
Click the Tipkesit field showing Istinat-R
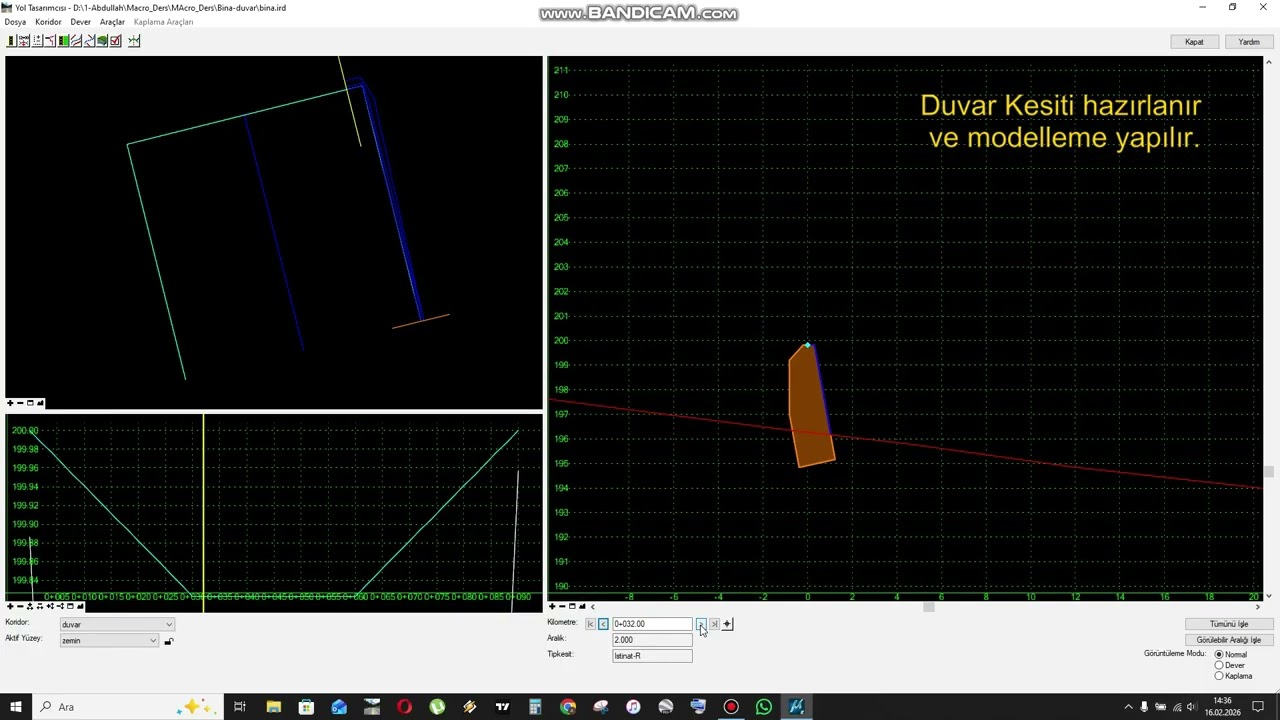click(x=652, y=656)
